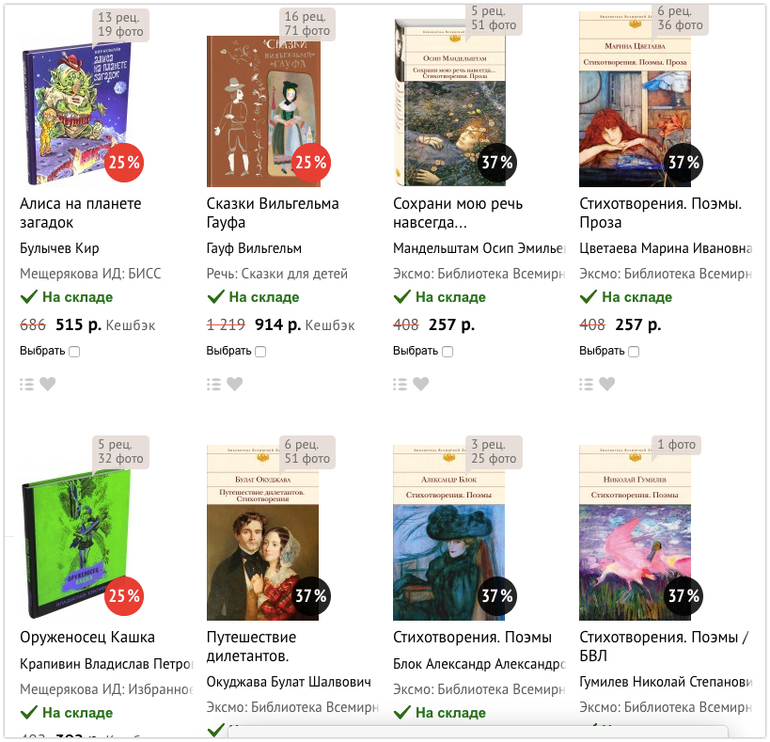The width and height of the screenshot is (770, 742).
Task: Click author link Блок Александр Александрович
Action: pos(479,663)
